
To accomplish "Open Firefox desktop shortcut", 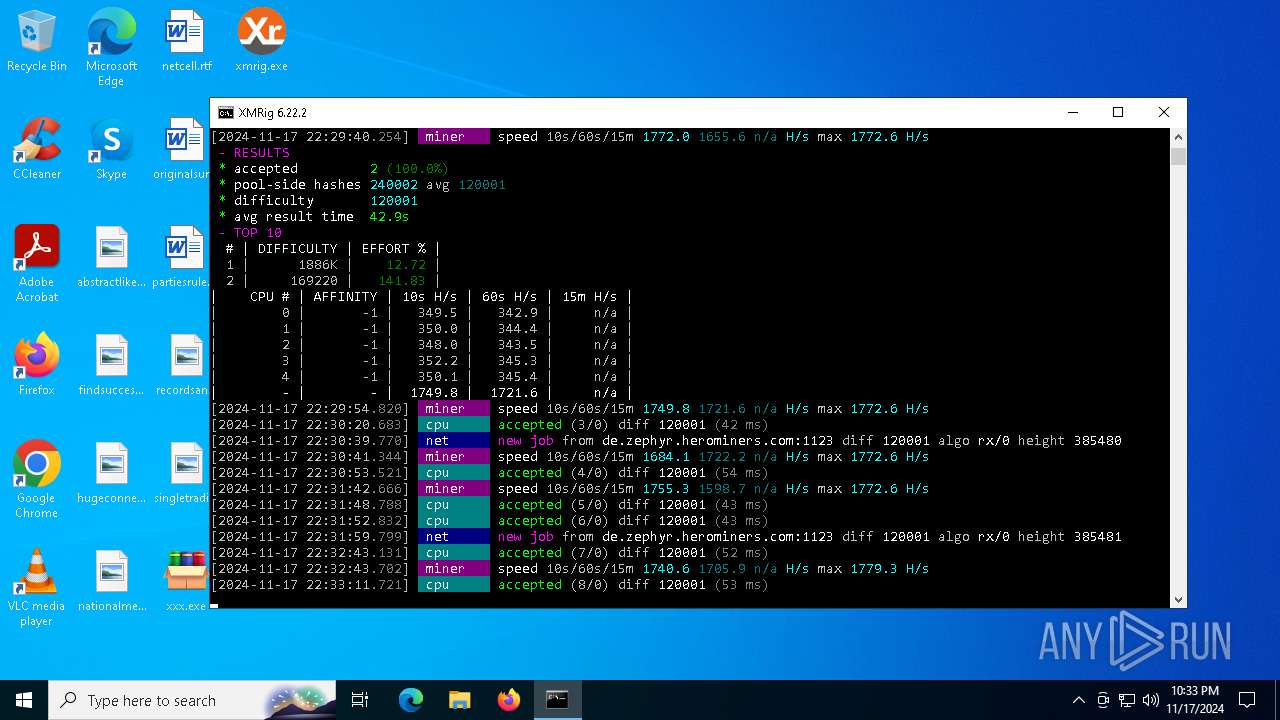I will tap(37, 366).
